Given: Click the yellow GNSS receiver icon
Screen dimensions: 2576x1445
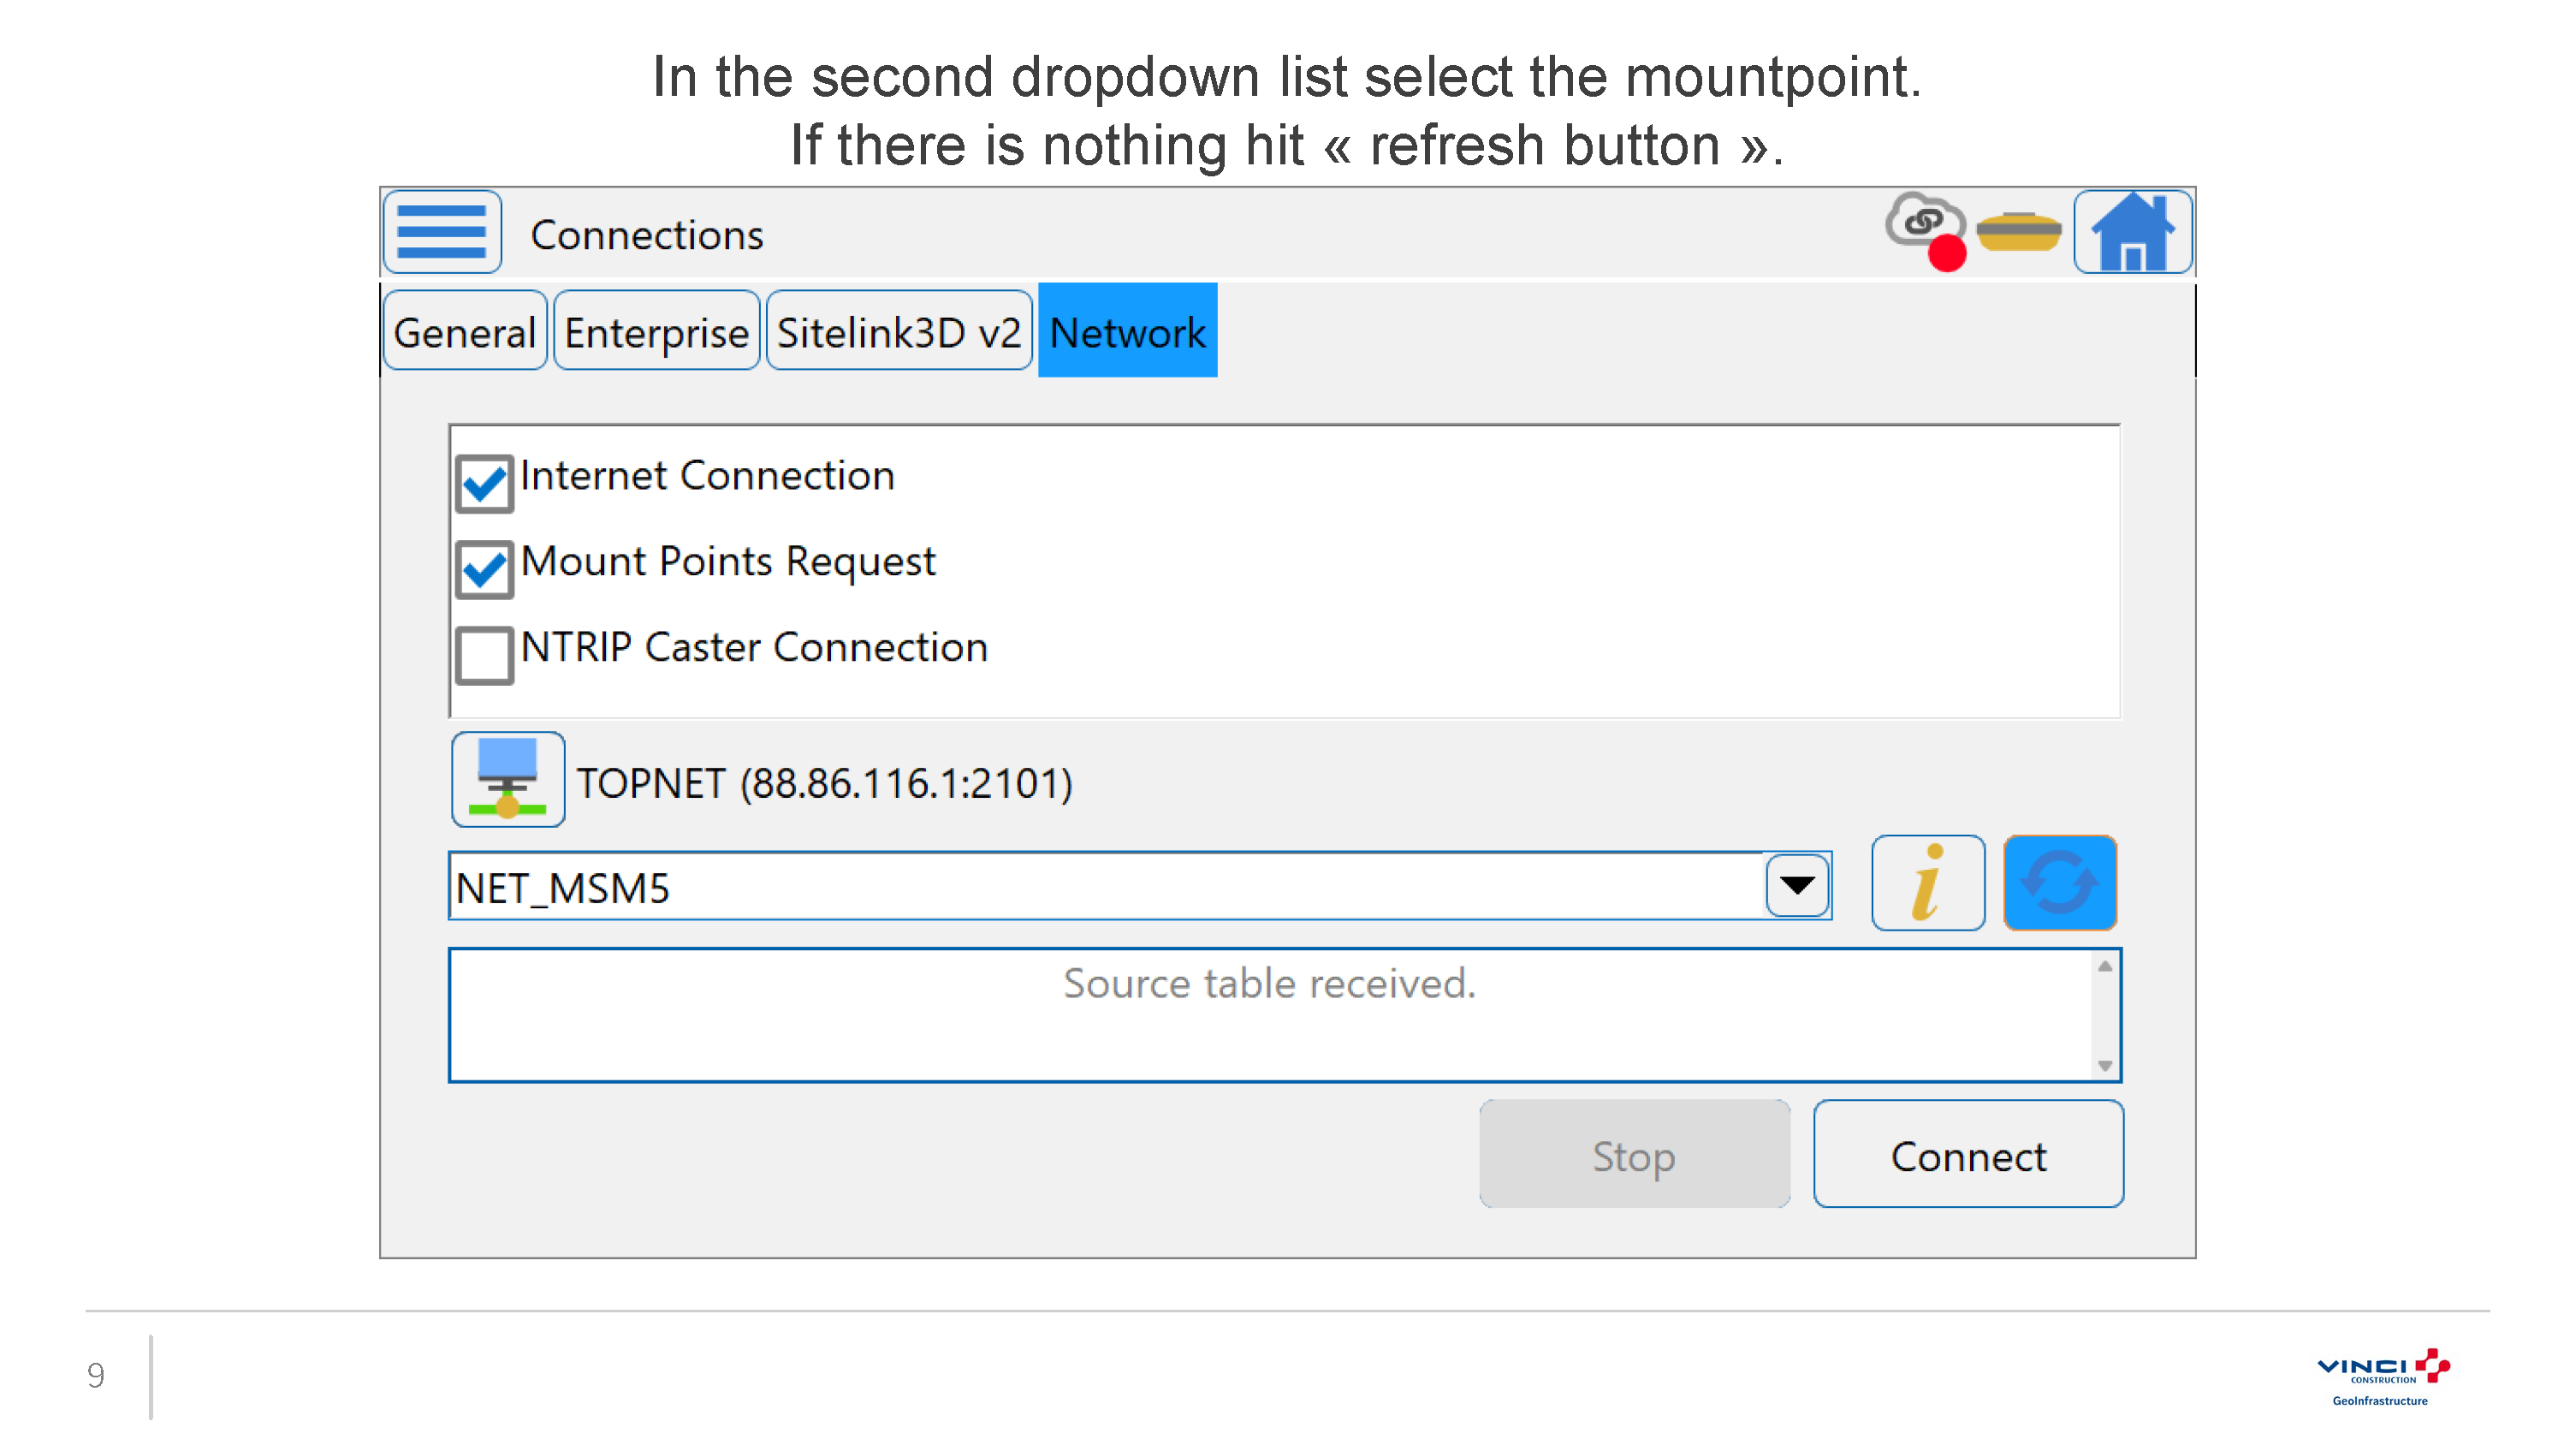Looking at the screenshot, I should coord(2019,232).
